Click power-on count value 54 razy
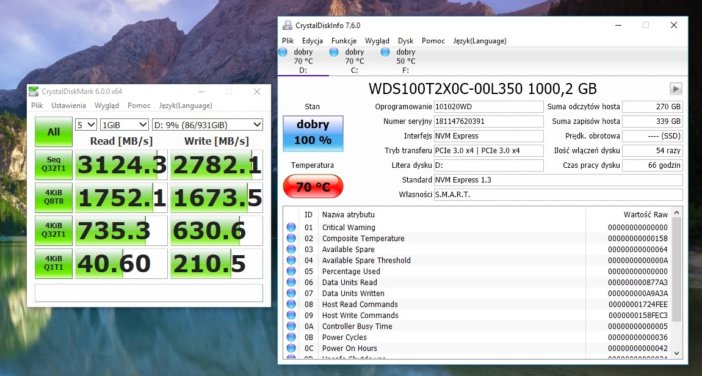Screen dimensions: 702x376 652,151
